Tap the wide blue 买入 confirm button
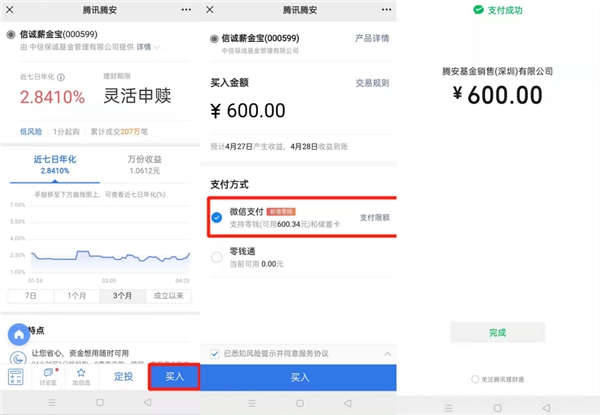The height and width of the screenshot is (415, 600). [298, 378]
